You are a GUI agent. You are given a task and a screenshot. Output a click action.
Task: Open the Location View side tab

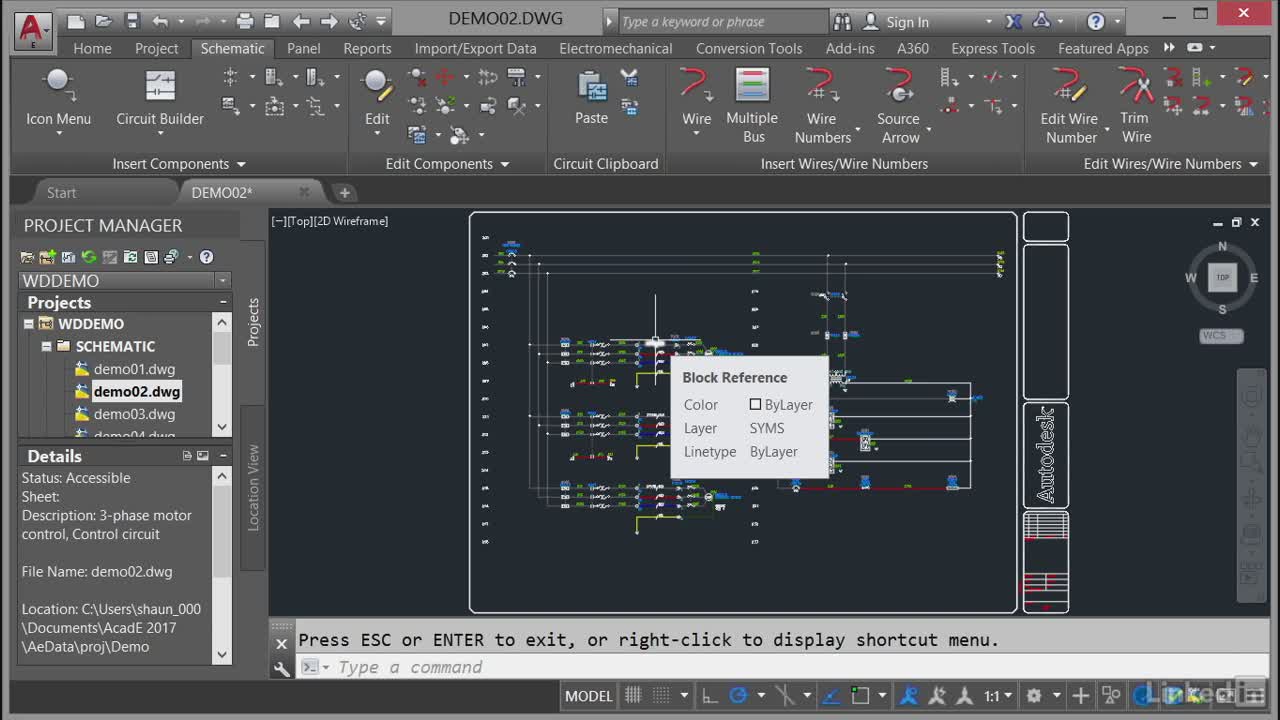pos(253,487)
